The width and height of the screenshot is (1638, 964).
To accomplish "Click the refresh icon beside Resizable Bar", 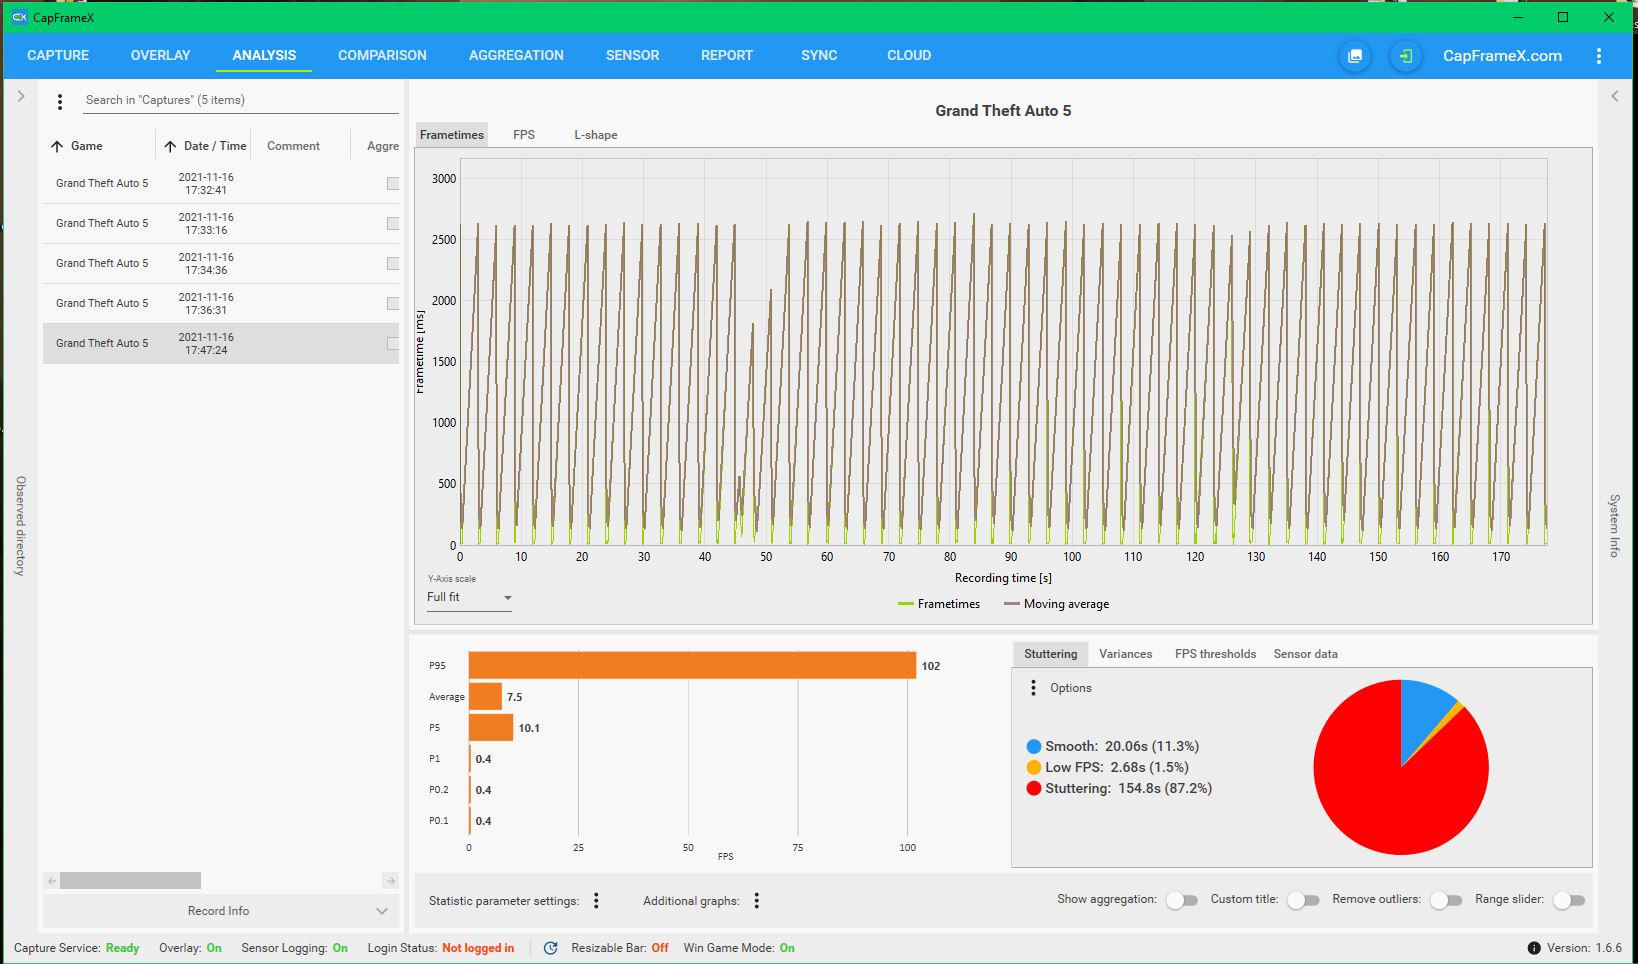I will [550, 948].
